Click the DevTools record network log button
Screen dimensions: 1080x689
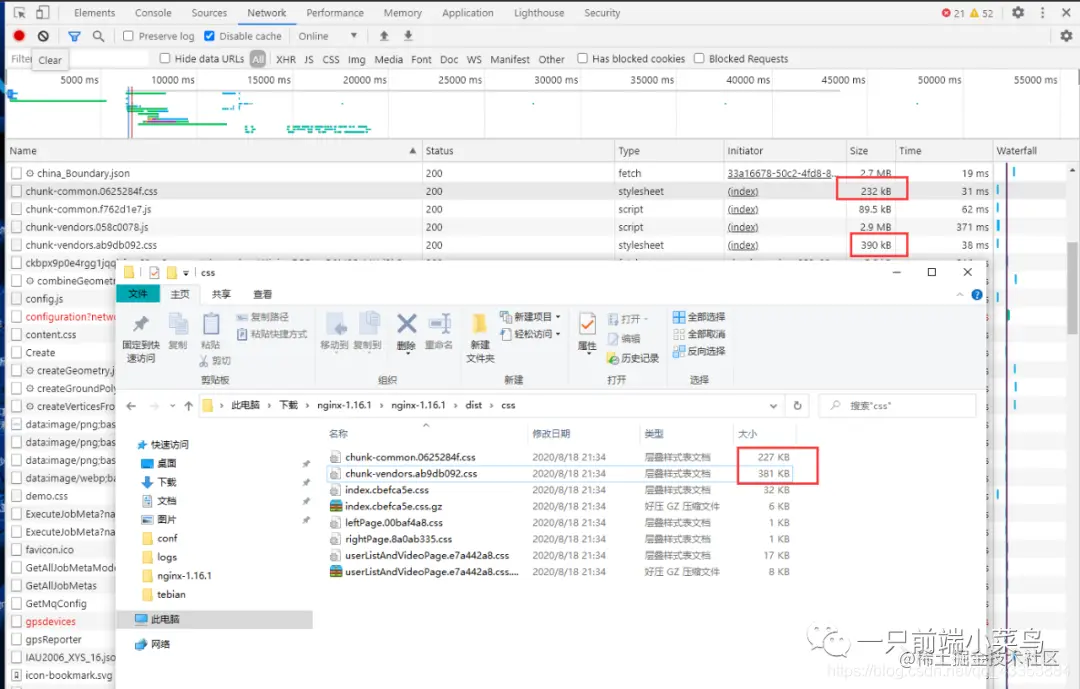coord(19,36)
